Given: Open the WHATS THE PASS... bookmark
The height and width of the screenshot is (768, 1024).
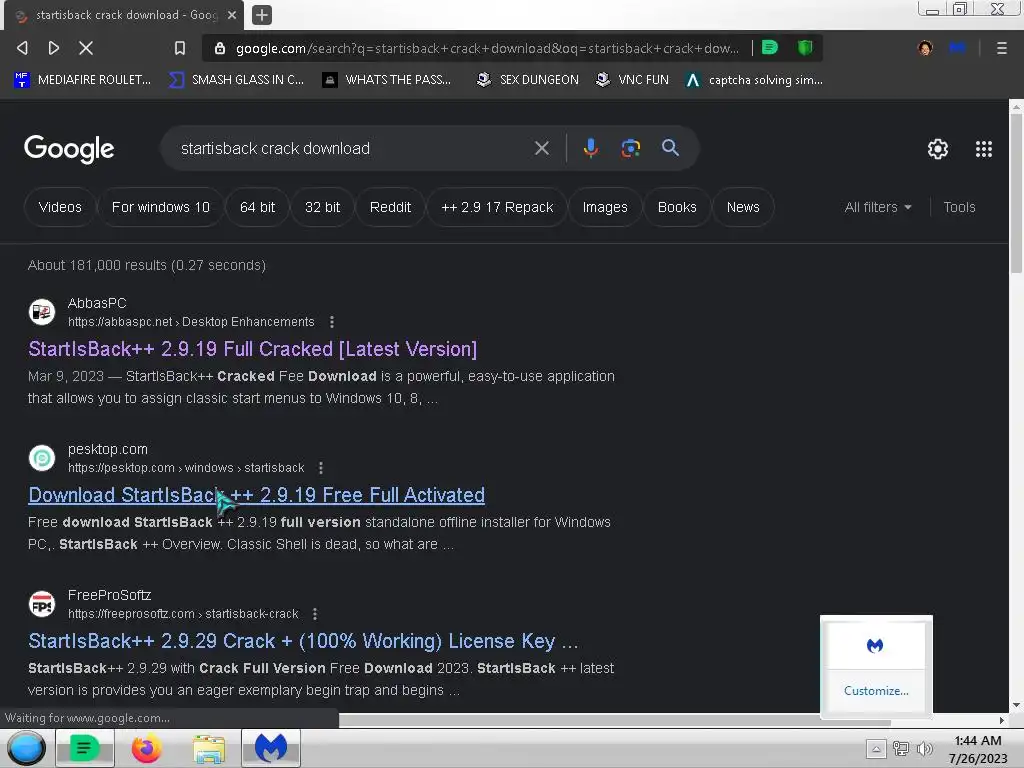Looking at the screenshot, I should (387, 80).
